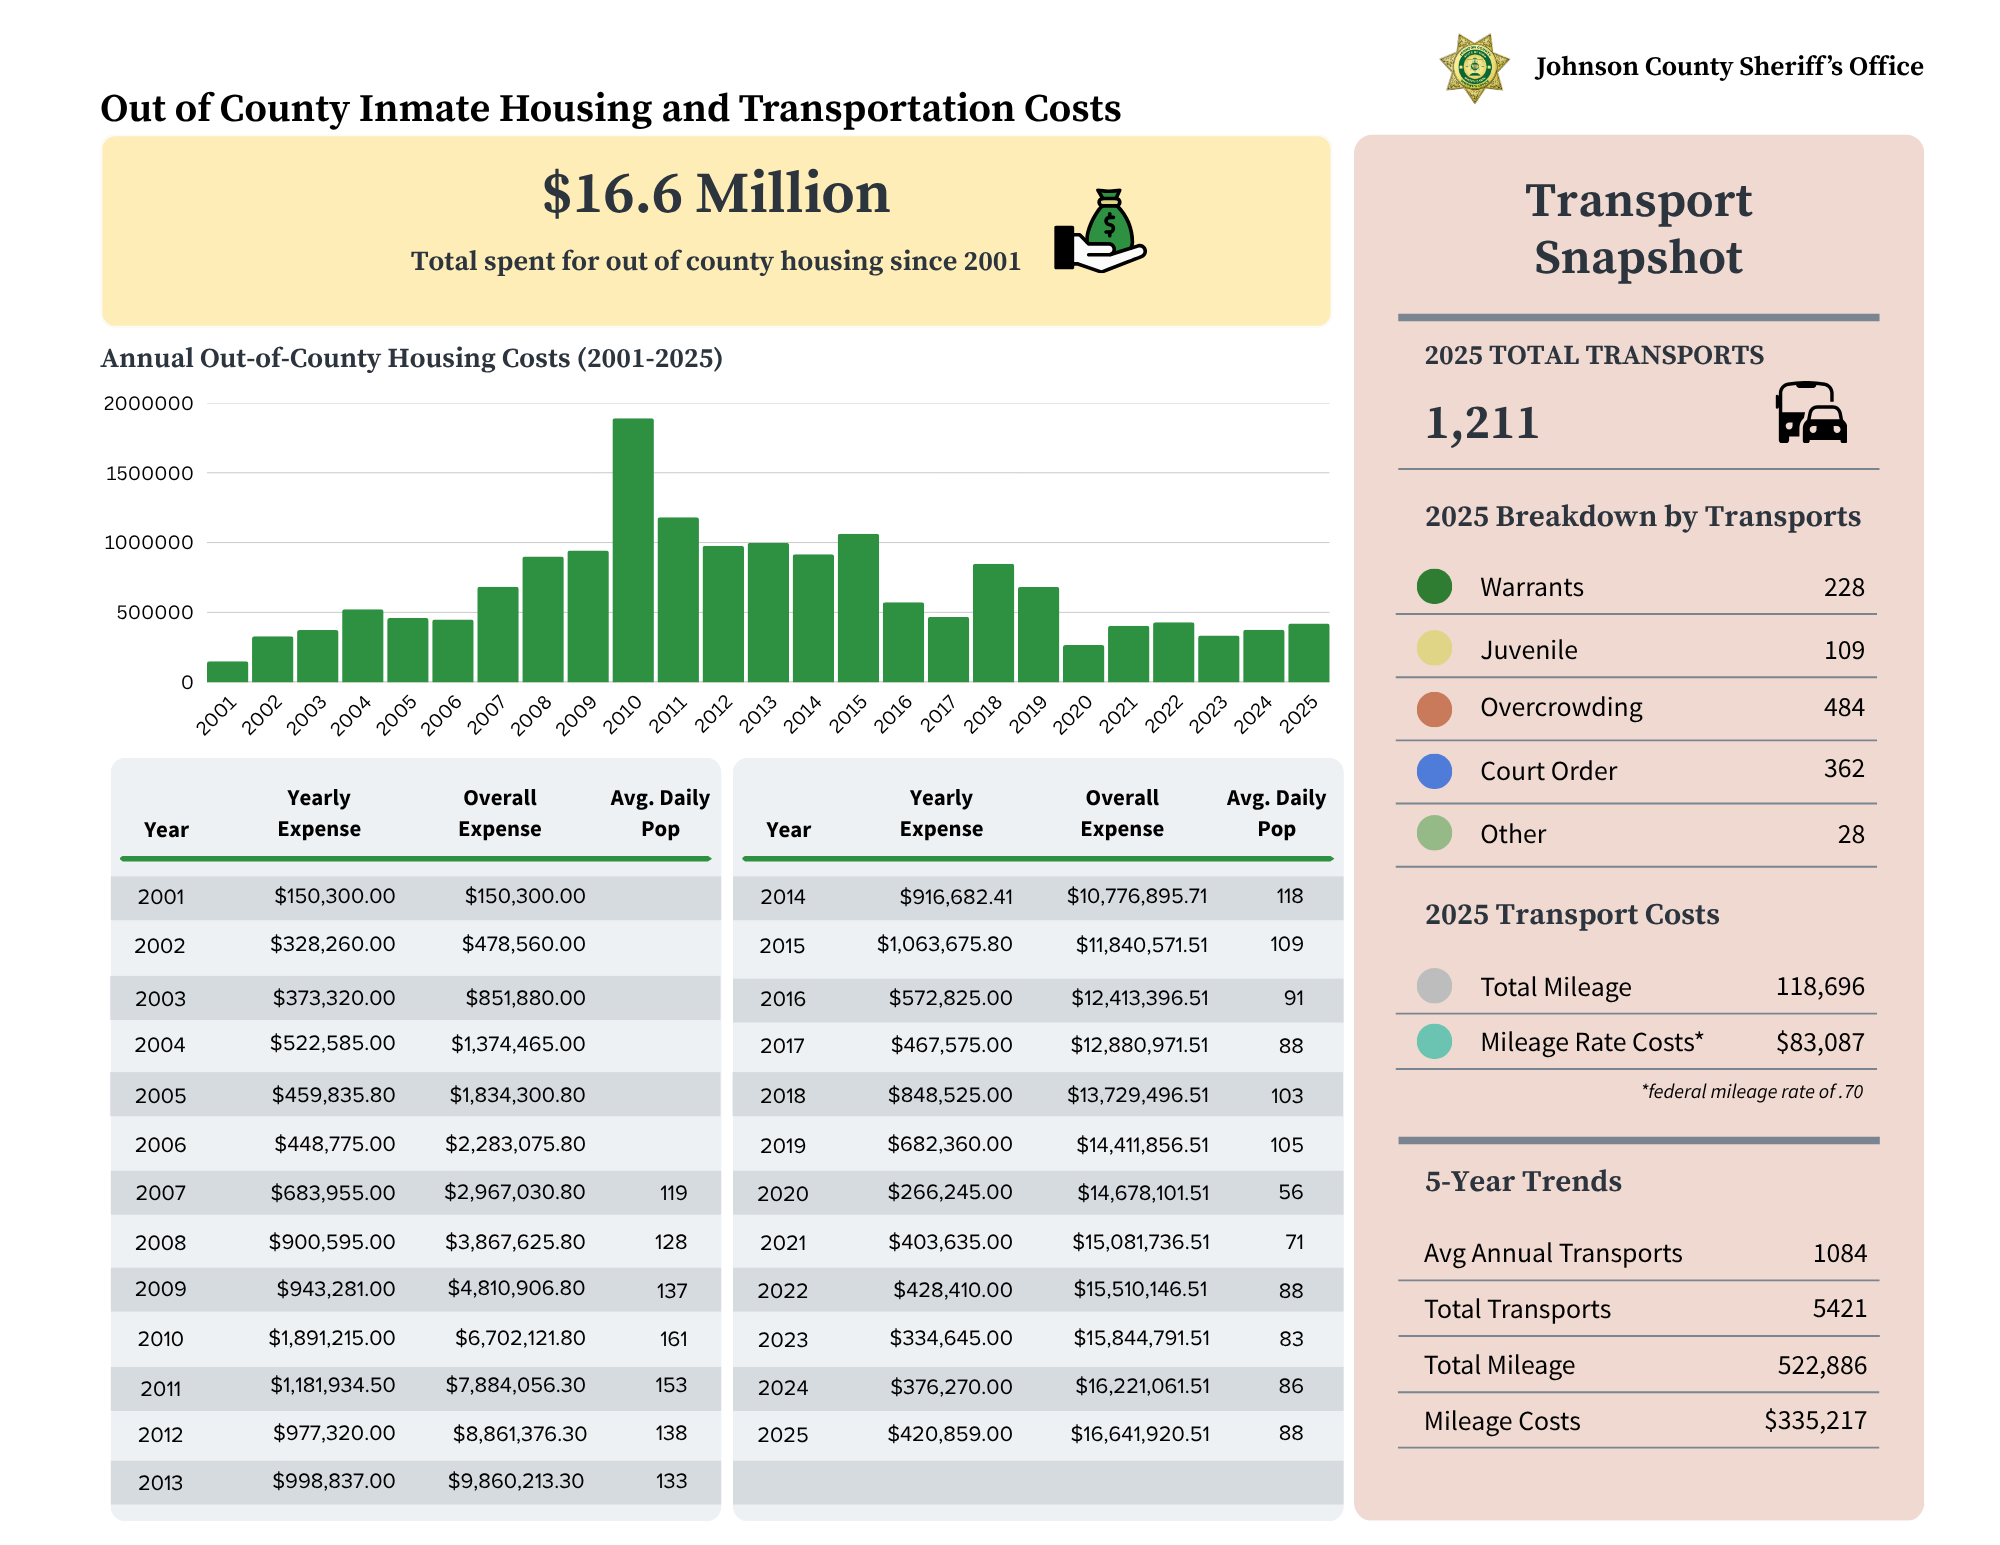Click the 2007 bar in the chart
This screenshot has width=2000, height=1545.
[498, 634]
